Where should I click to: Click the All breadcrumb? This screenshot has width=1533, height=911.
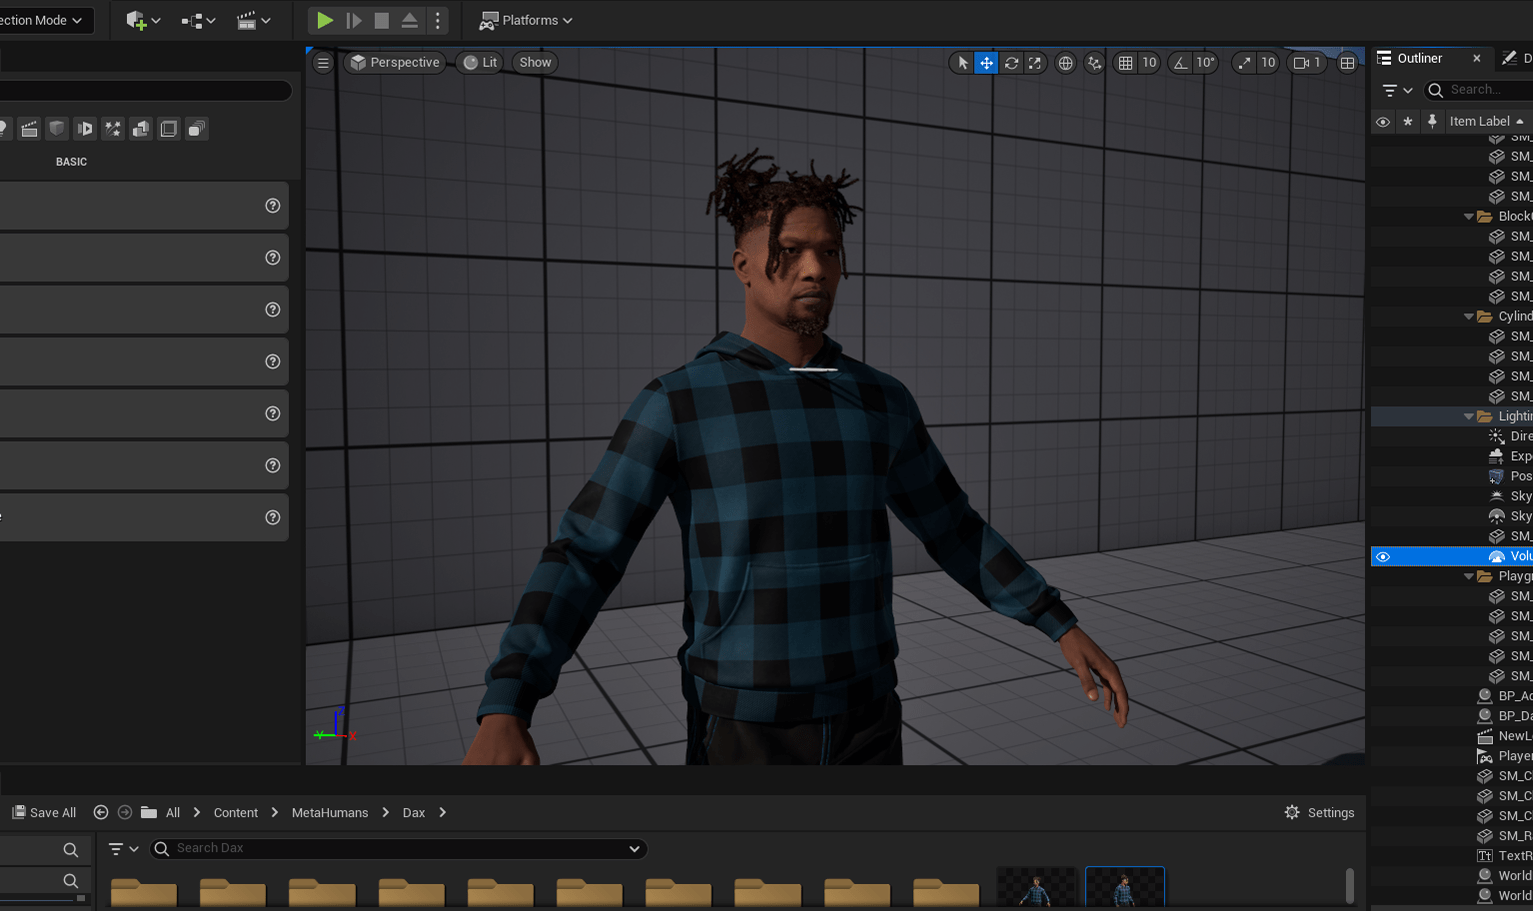173,813
